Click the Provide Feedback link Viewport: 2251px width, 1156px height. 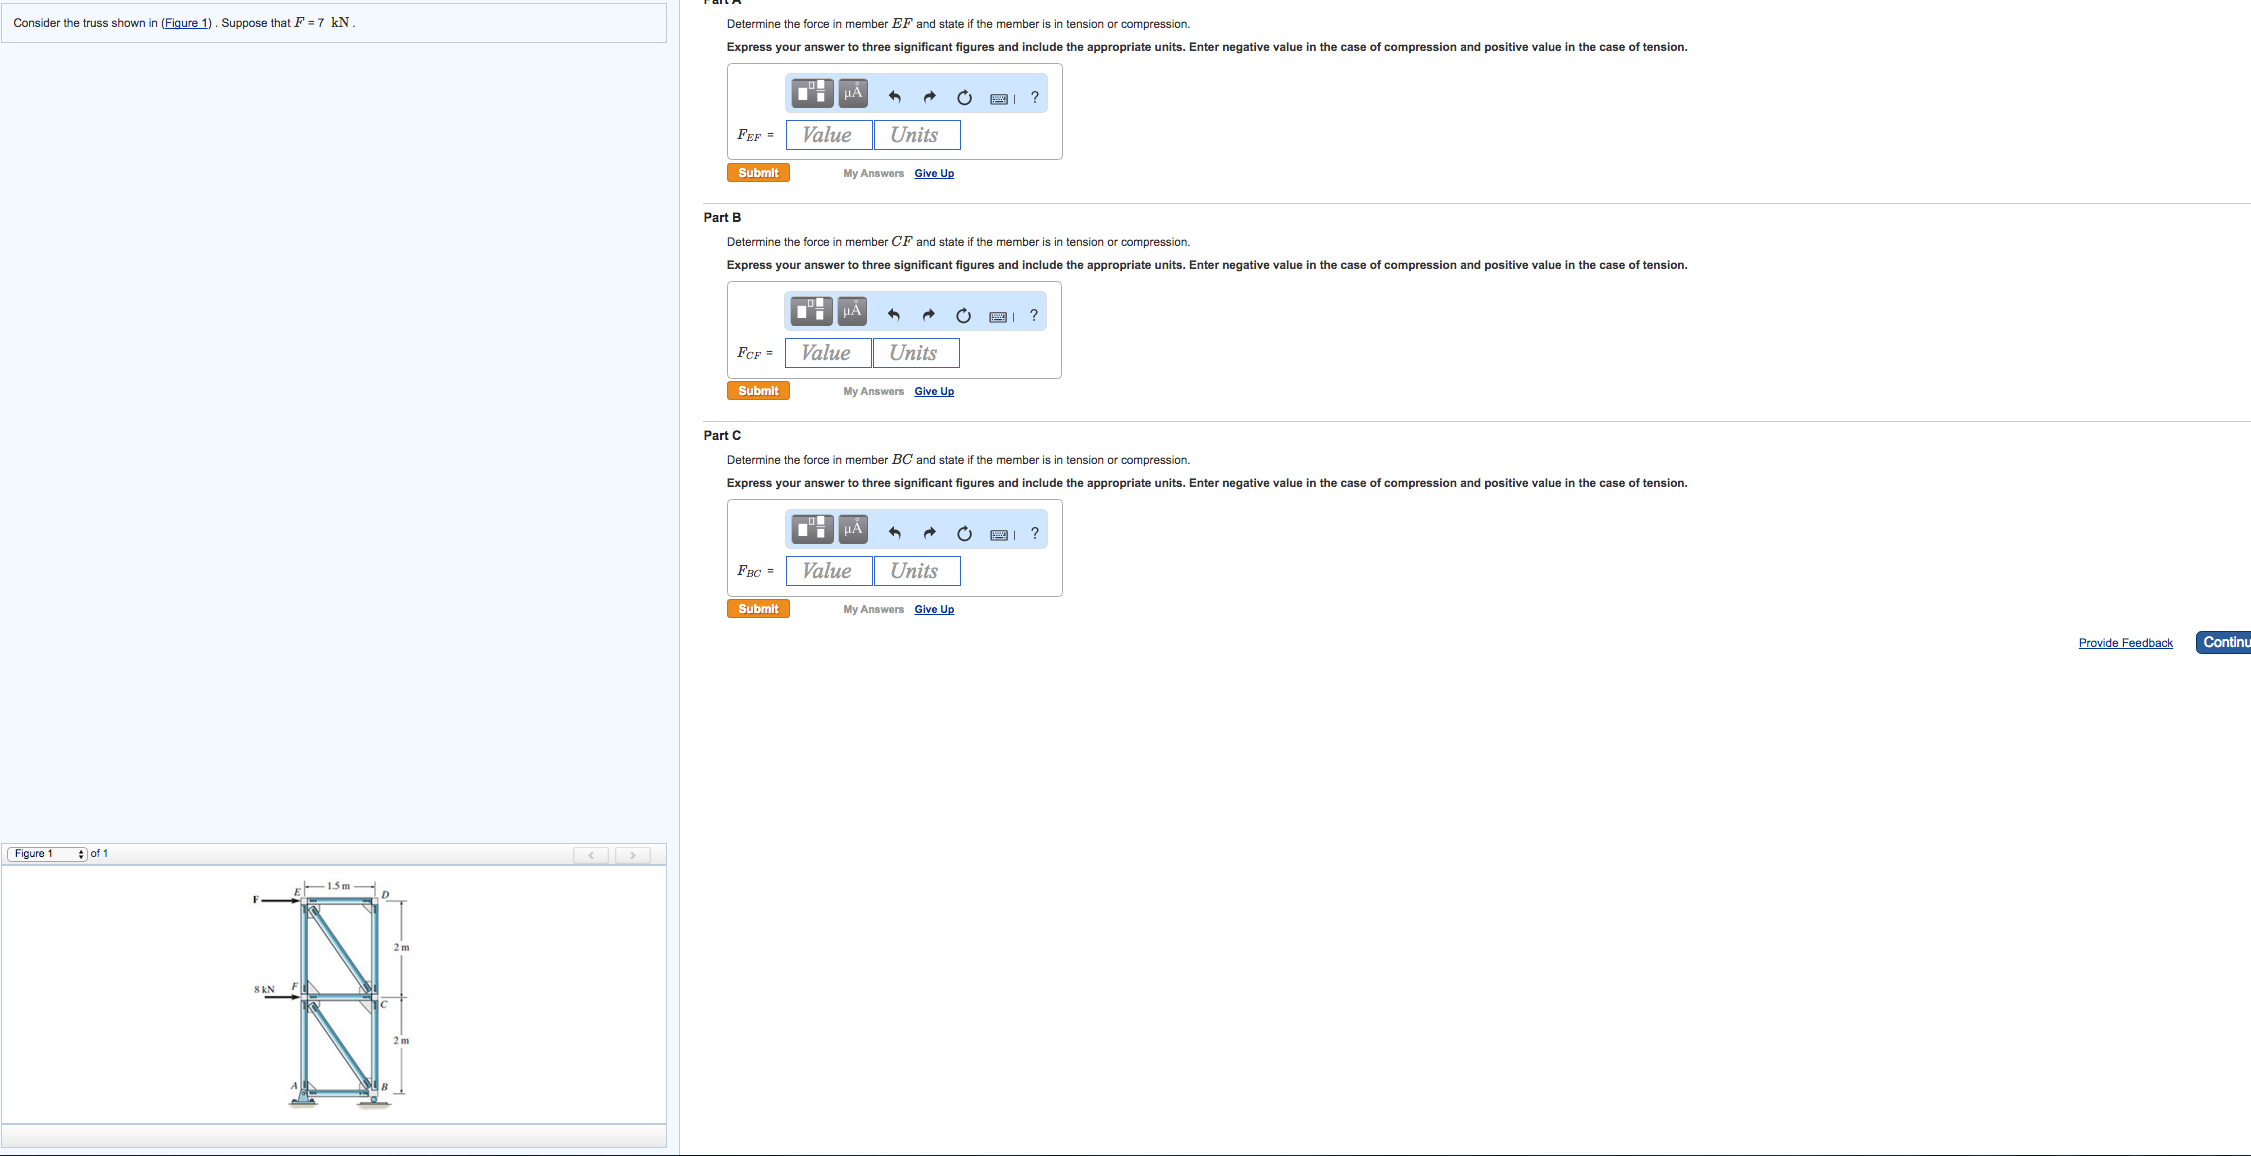(x=2125, y=643)
